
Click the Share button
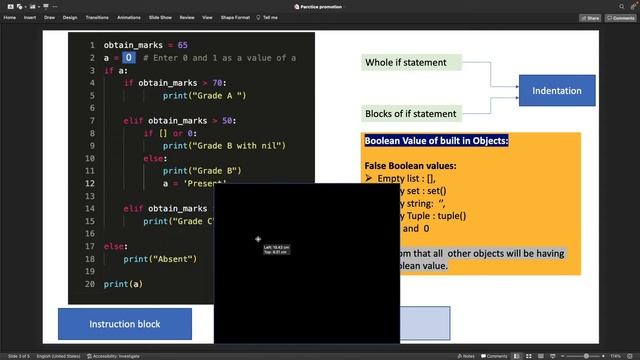click(590, 18)
